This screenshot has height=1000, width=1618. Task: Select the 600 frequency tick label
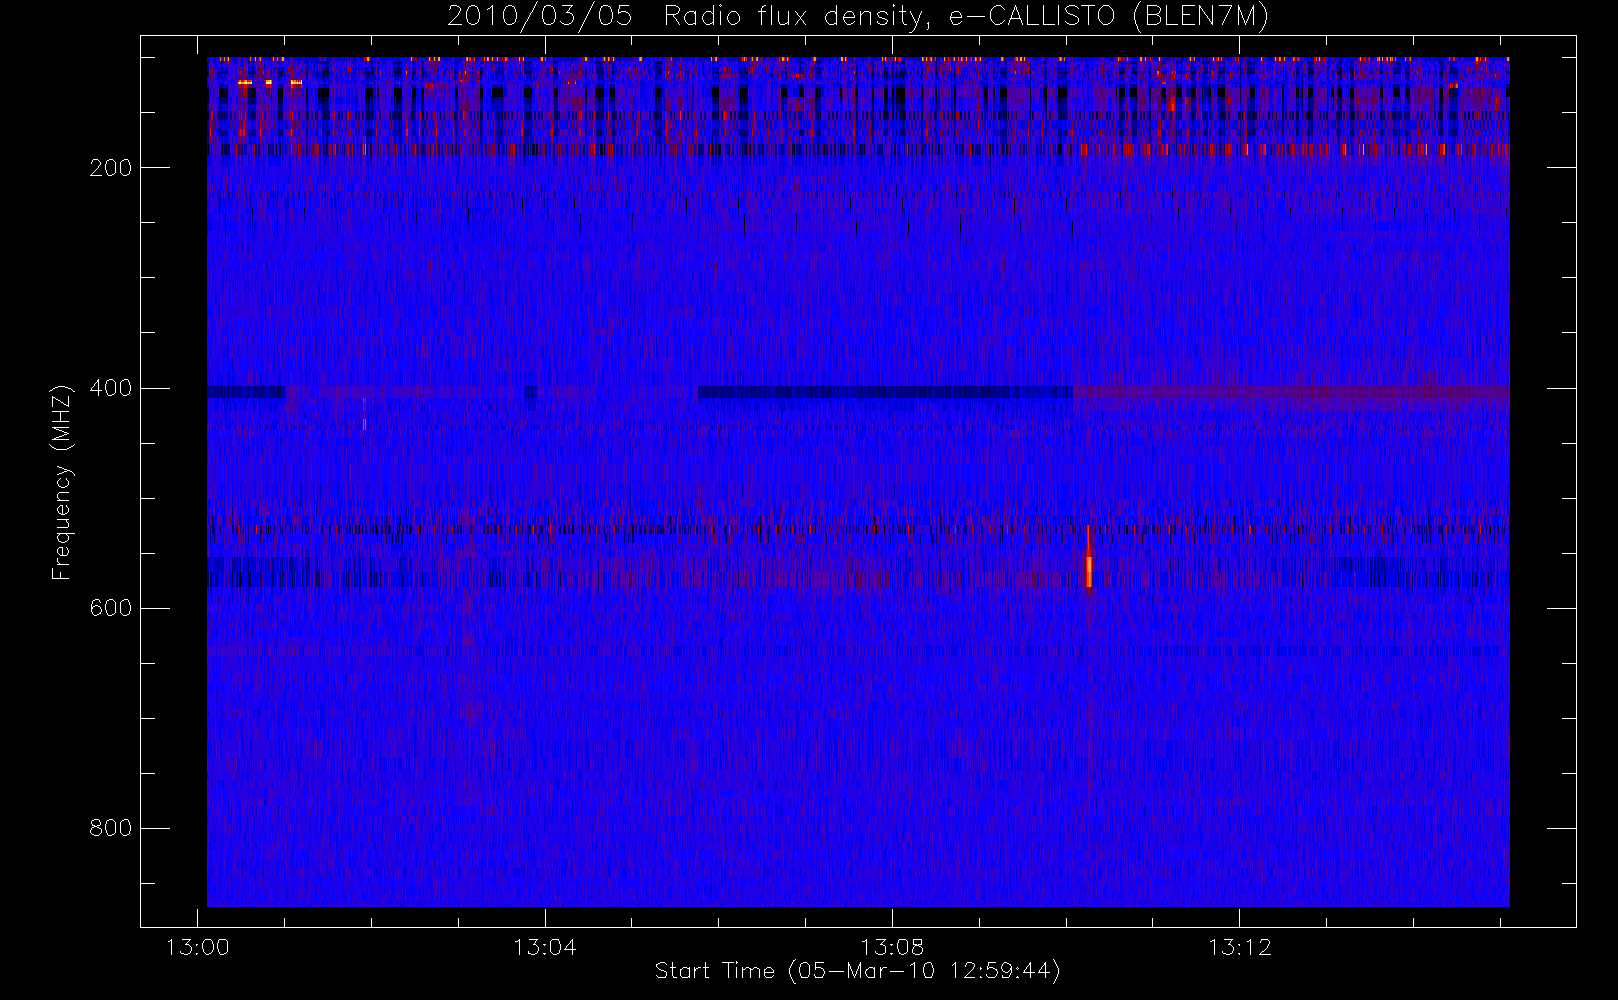(110, 608)
